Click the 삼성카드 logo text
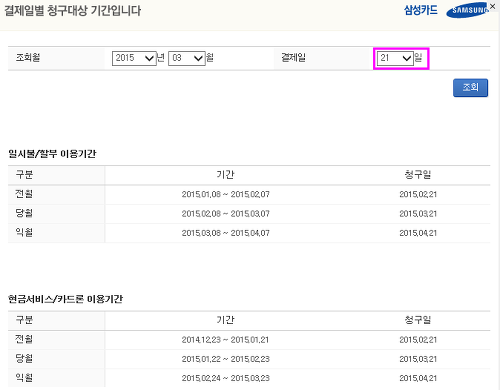Image resolution: width=500 pixels, height=390 pixels. point(421,10)
